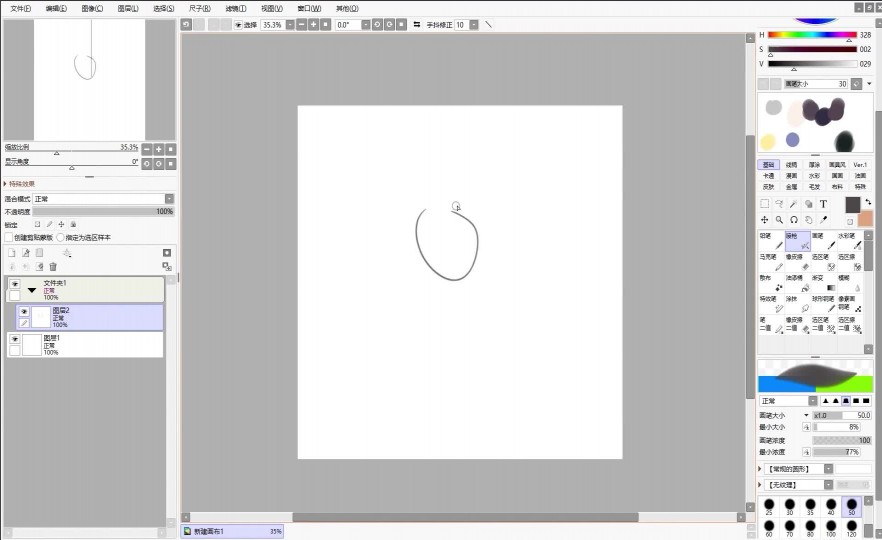Toggle lock transparency pixels icon

37,224
